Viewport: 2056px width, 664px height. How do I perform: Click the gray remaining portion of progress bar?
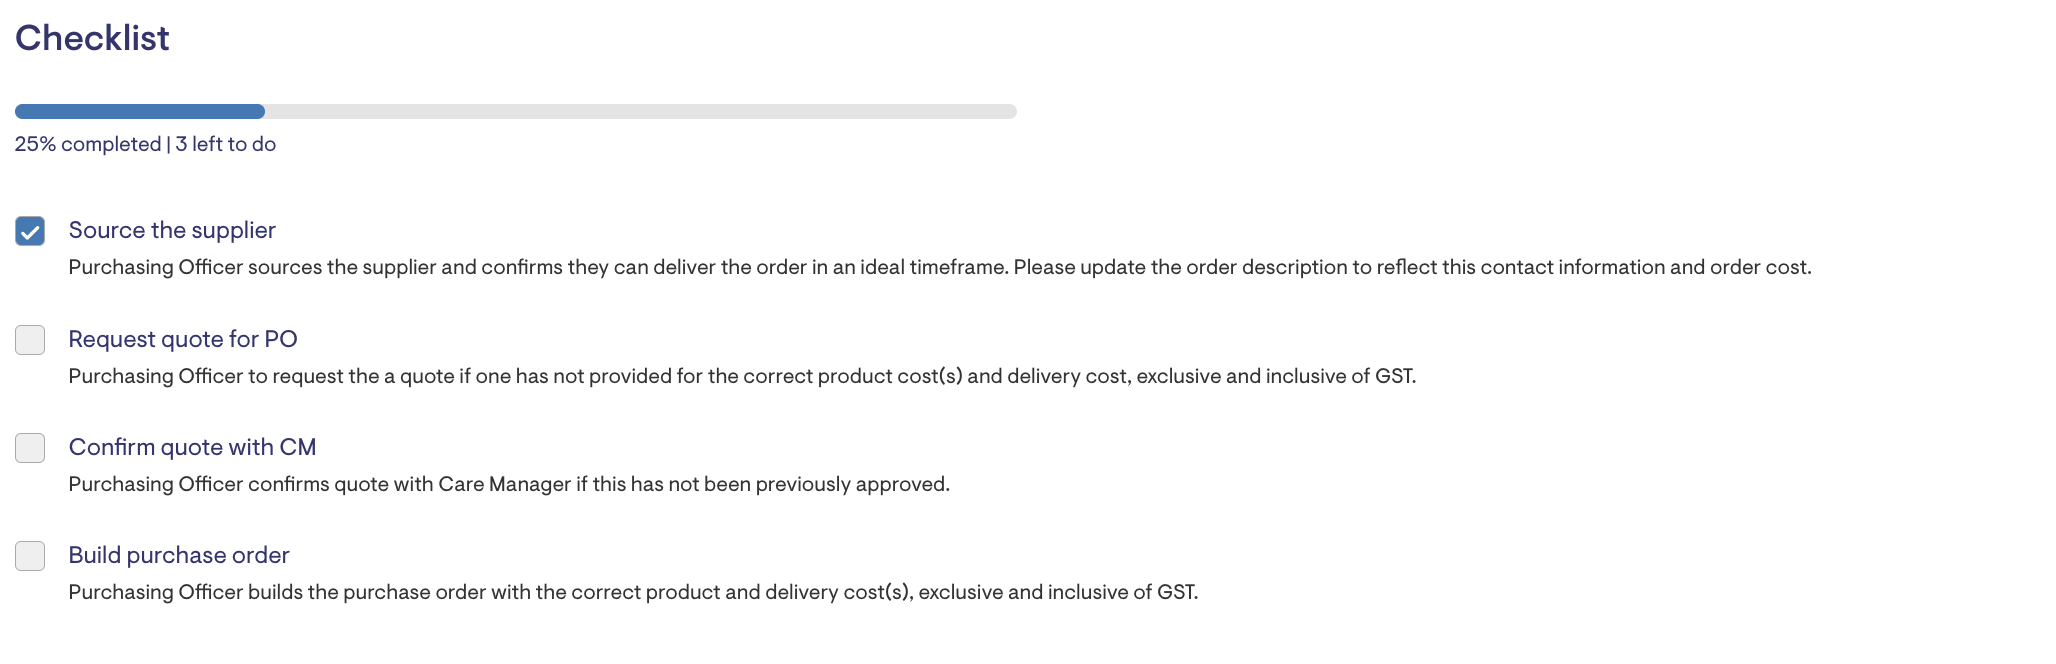(640, 112)
